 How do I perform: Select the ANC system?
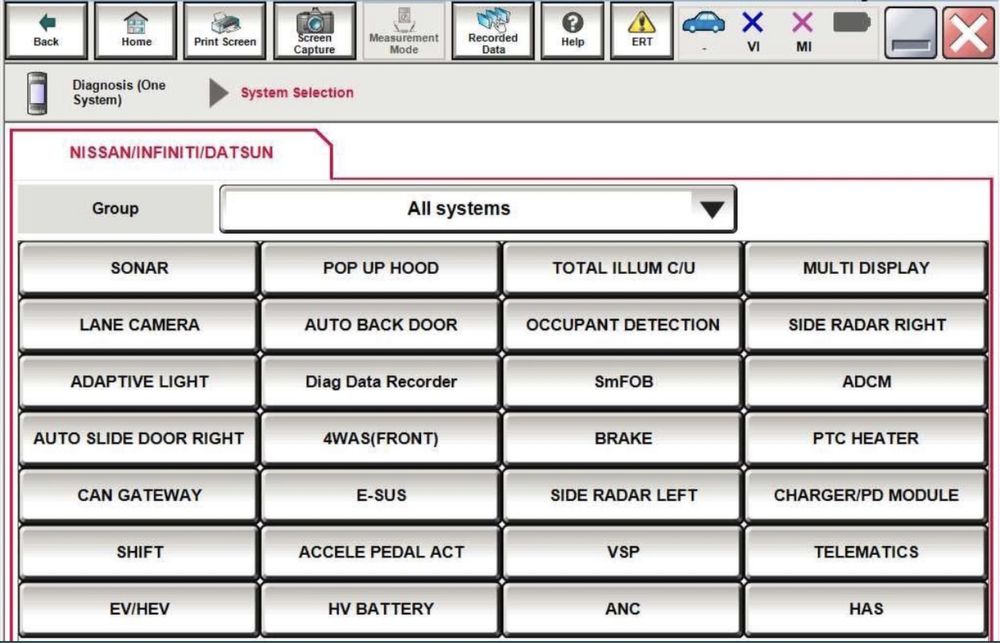(x=623, y=609)
